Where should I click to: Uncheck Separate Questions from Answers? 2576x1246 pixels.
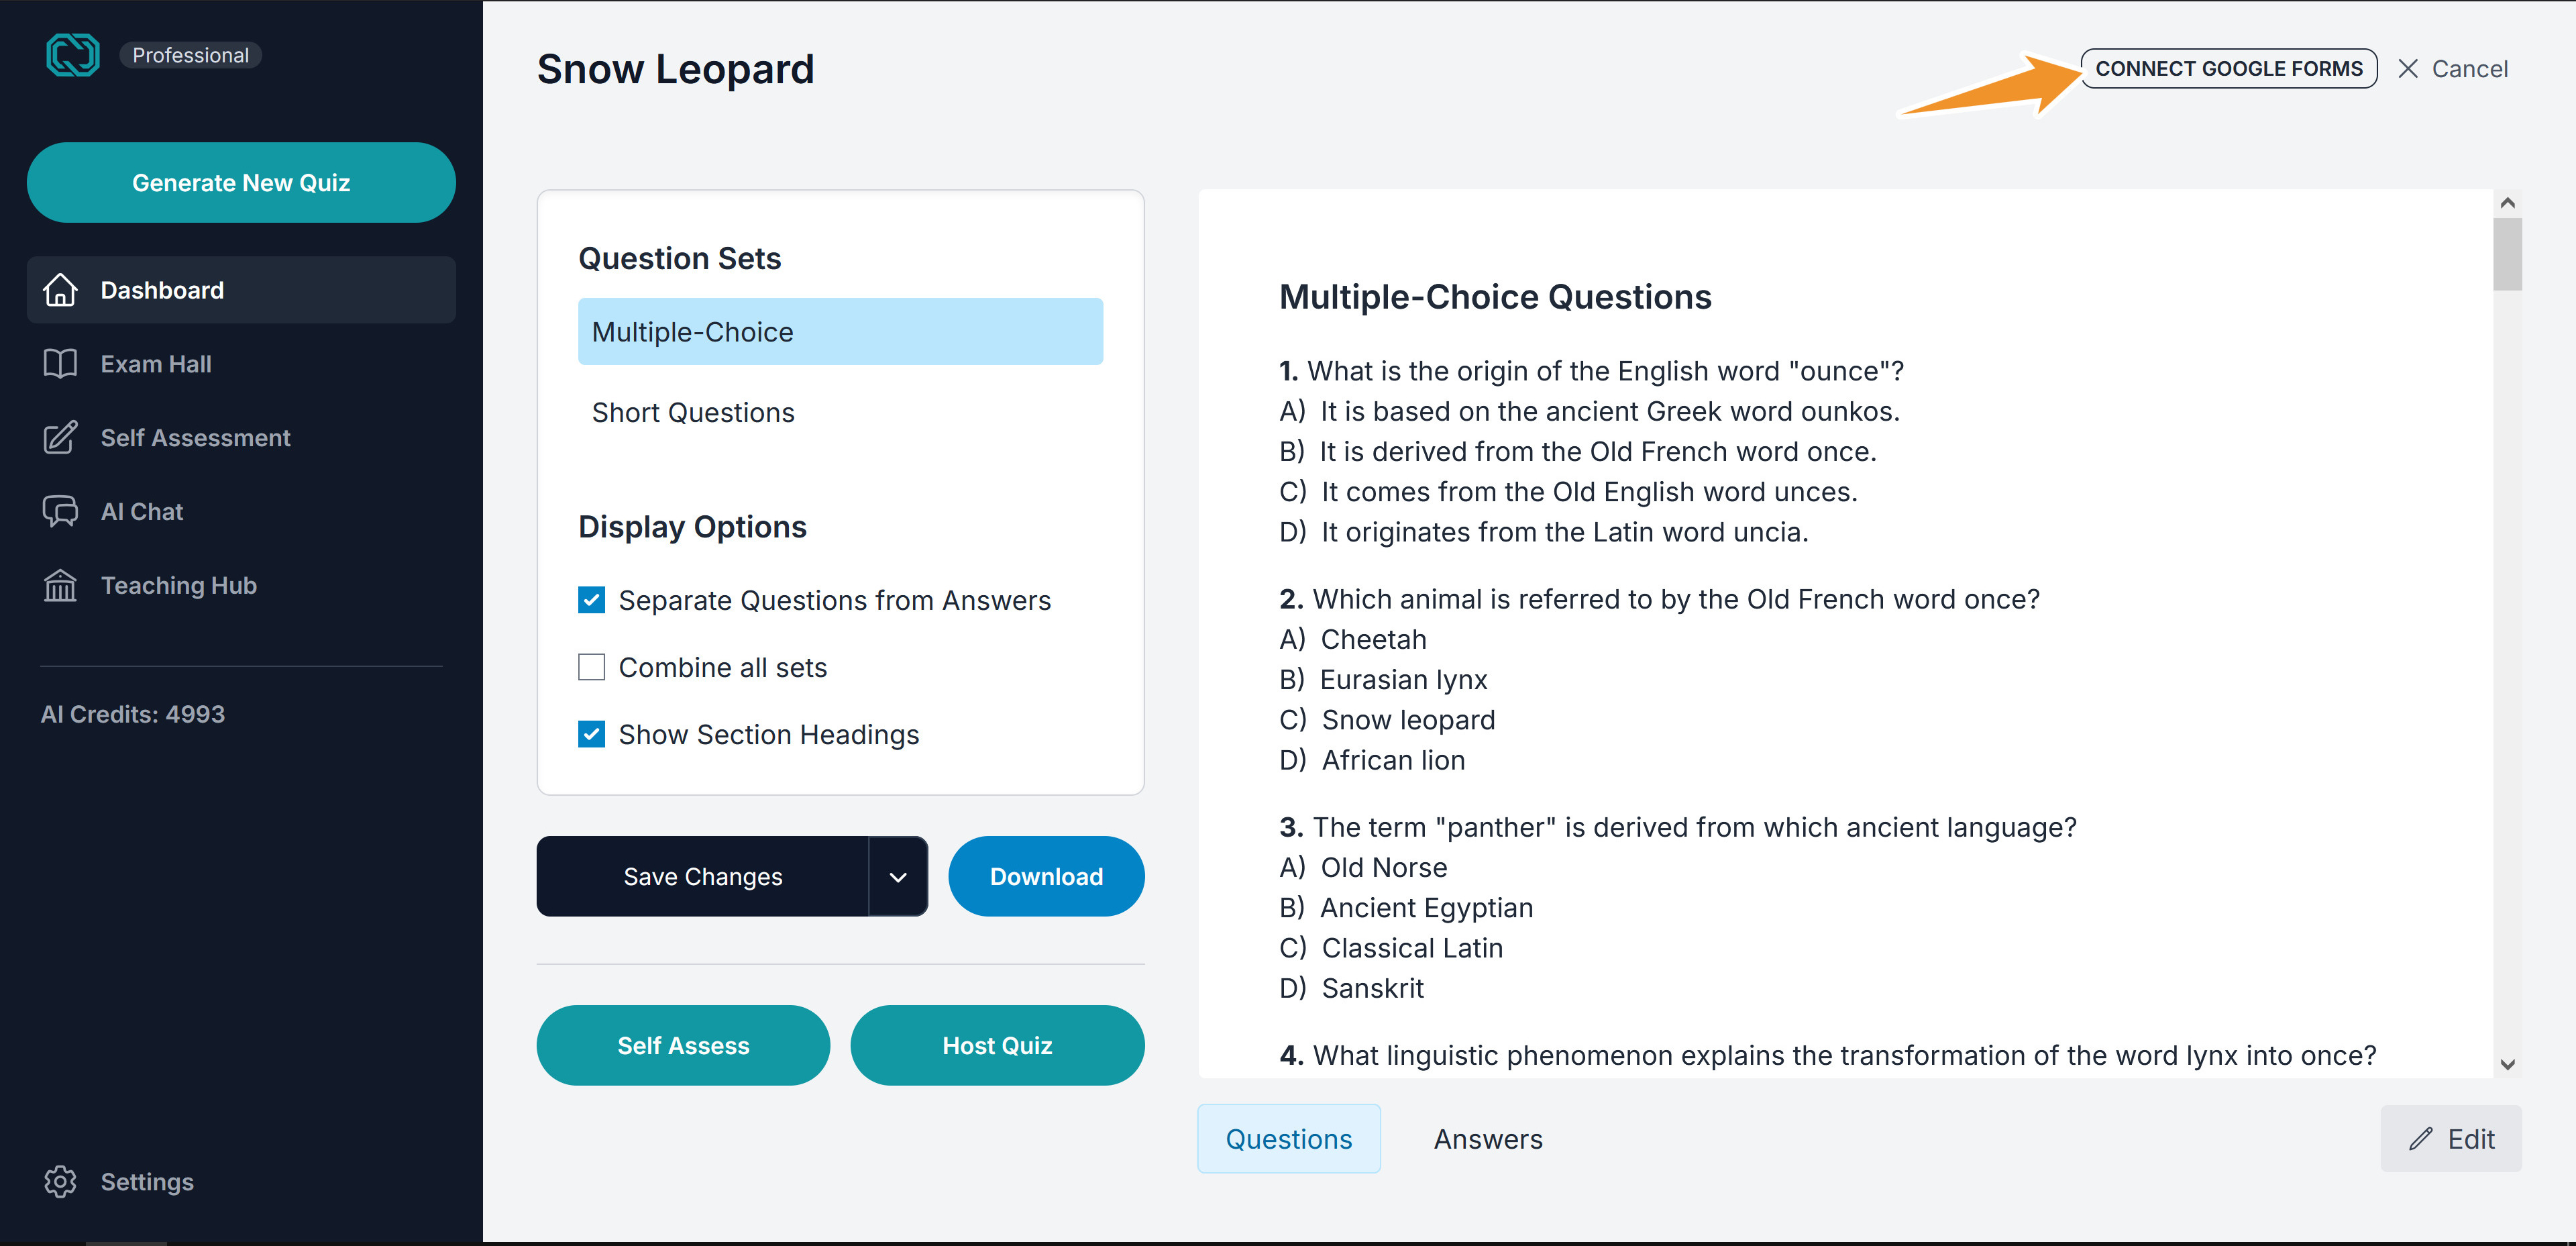[x=591, y=600]
